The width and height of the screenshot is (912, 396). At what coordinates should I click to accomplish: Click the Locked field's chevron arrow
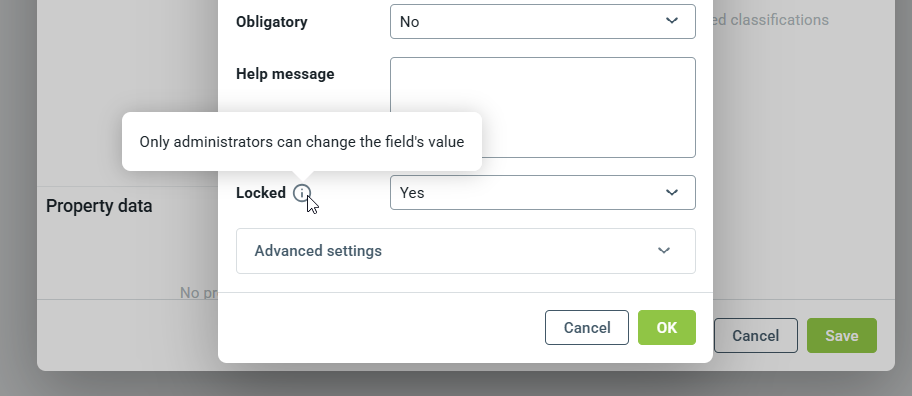tap(672, 192)
